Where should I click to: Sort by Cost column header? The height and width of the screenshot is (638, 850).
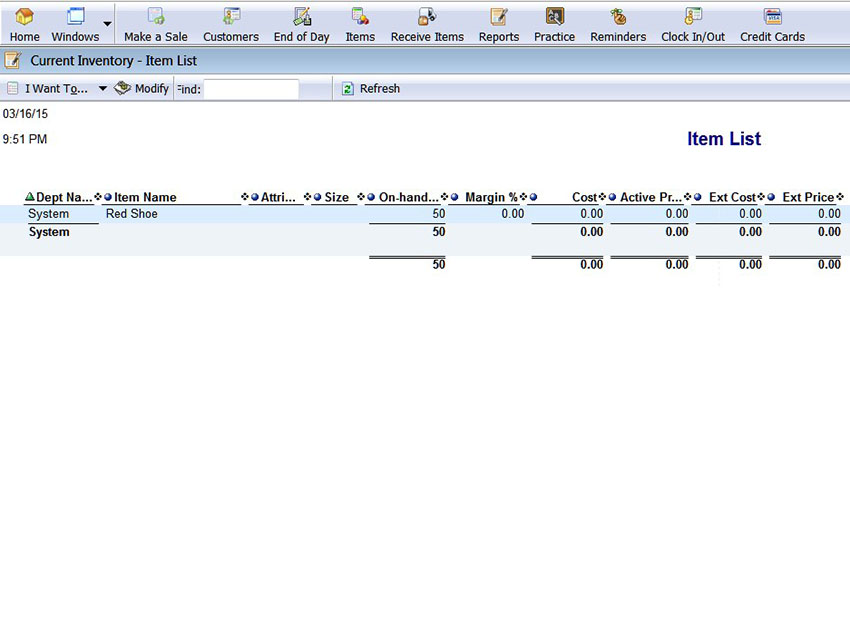pyautogui.click(x=584, y=197)
